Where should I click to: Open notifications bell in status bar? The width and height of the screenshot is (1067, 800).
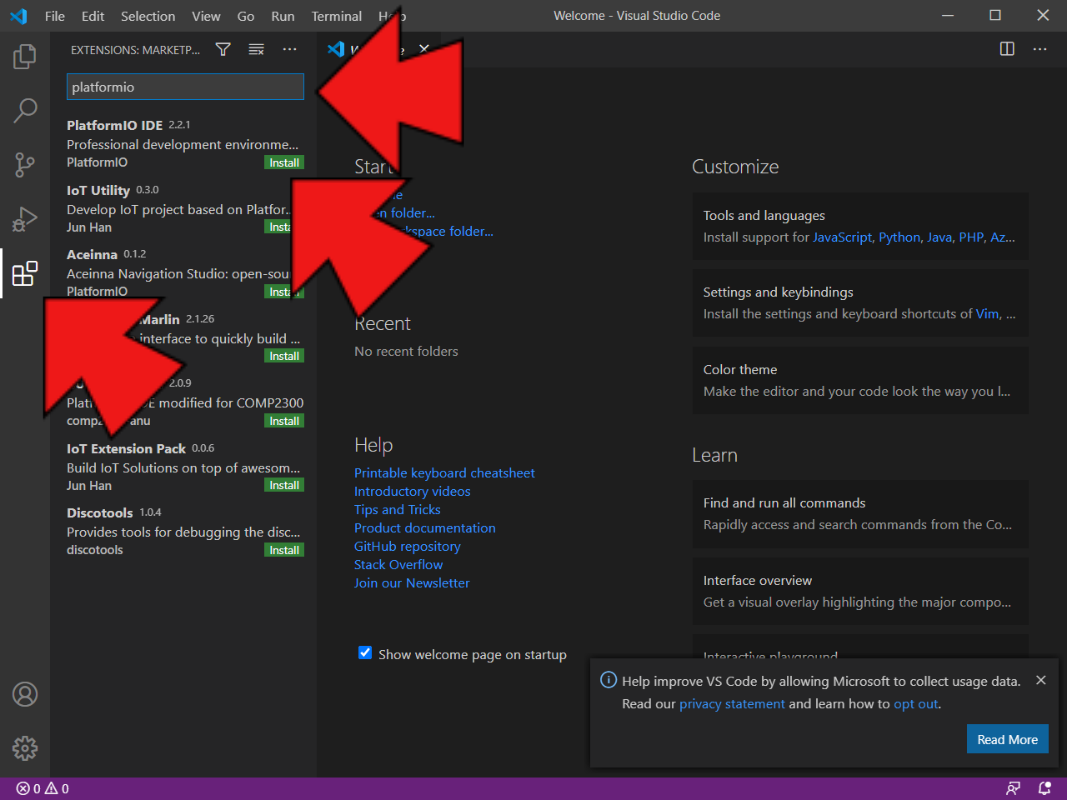pyautogui.click(x=1045, y=789)
